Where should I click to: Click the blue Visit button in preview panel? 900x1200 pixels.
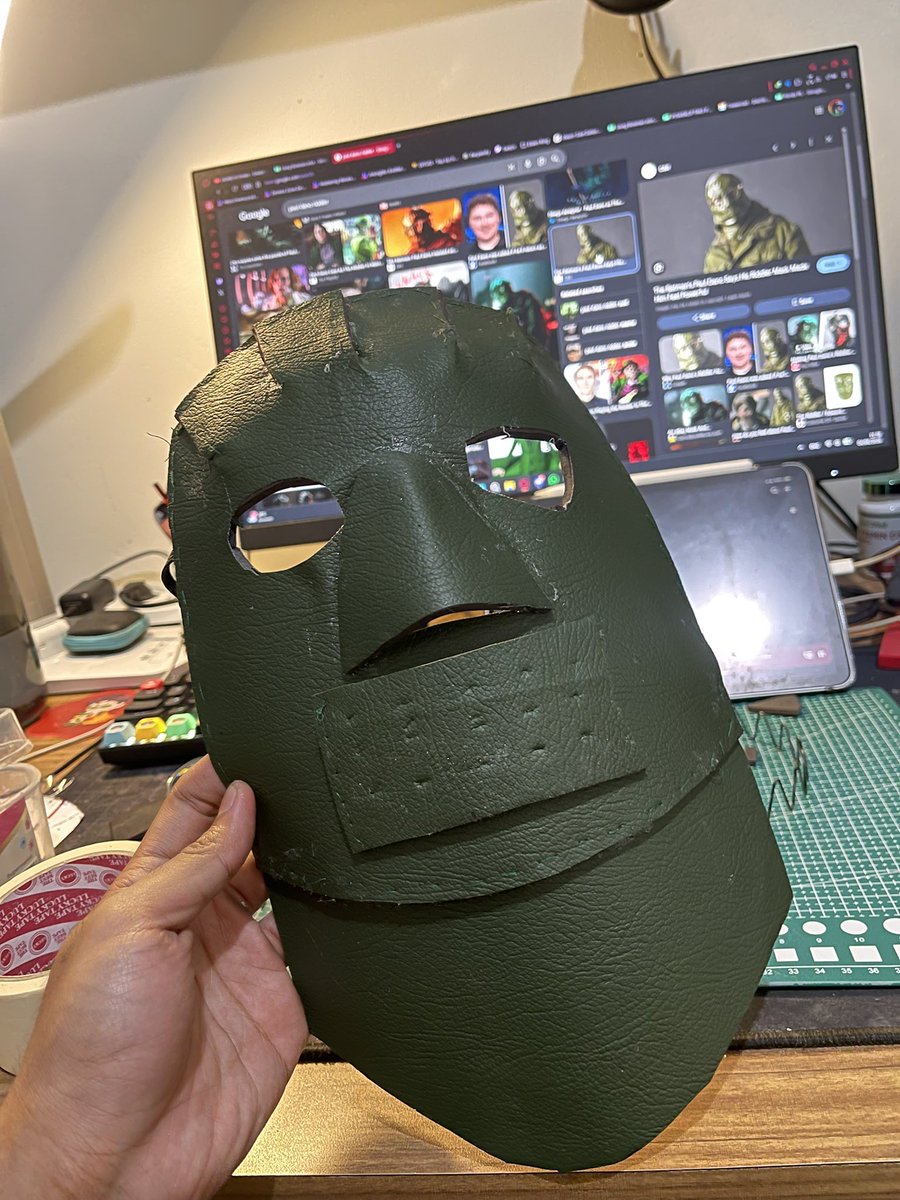832,264
